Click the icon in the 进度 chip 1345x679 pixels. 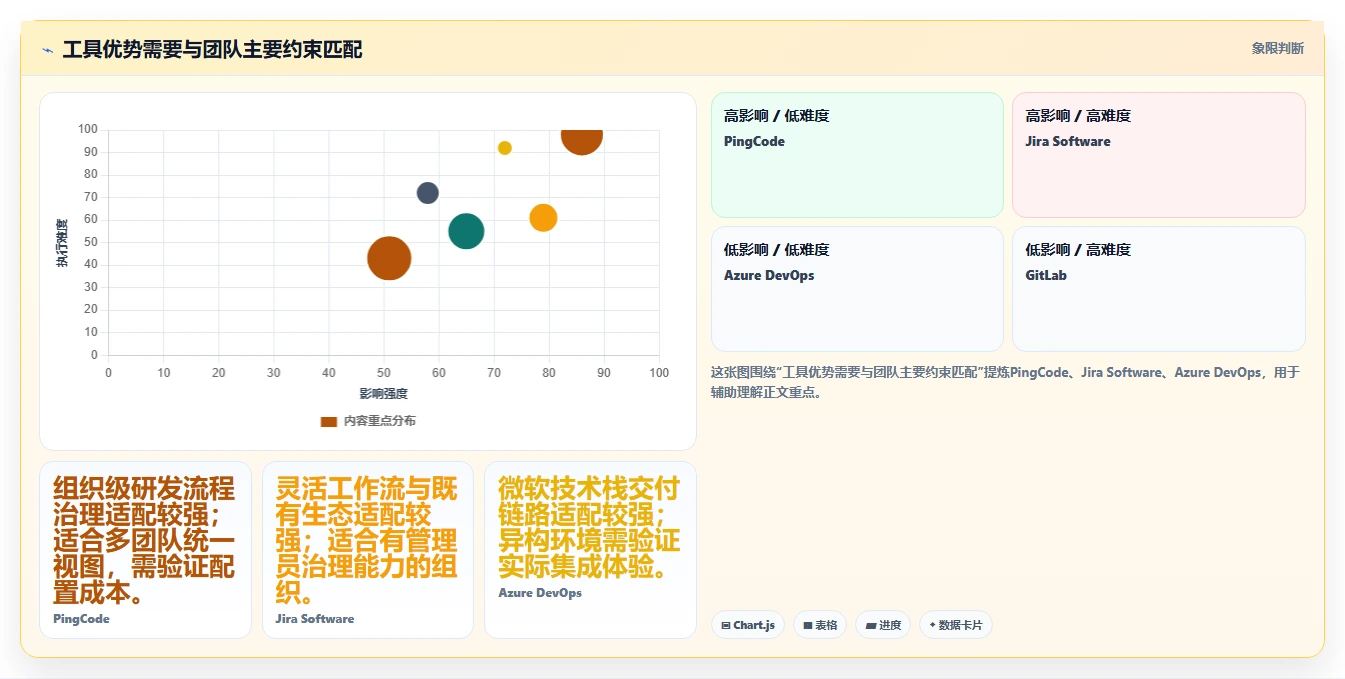click(870, 626)
